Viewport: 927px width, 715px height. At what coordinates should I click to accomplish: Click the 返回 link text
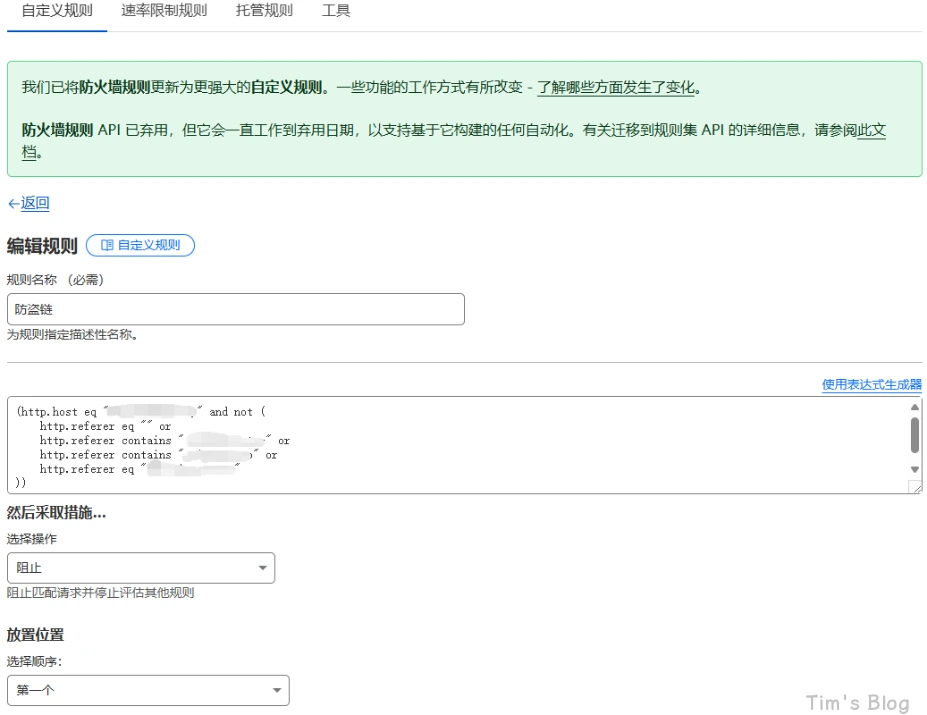click(35, 204)
